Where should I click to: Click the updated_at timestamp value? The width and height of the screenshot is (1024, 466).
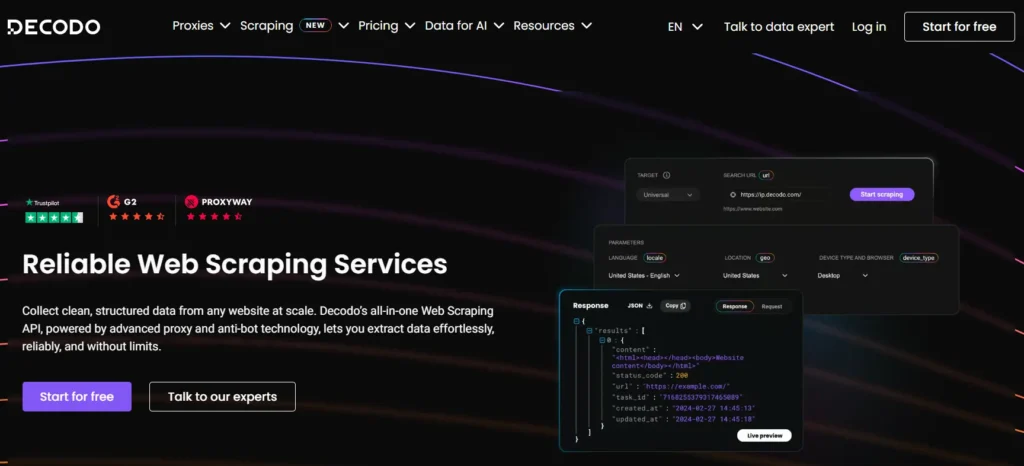(x=713, y=419)
